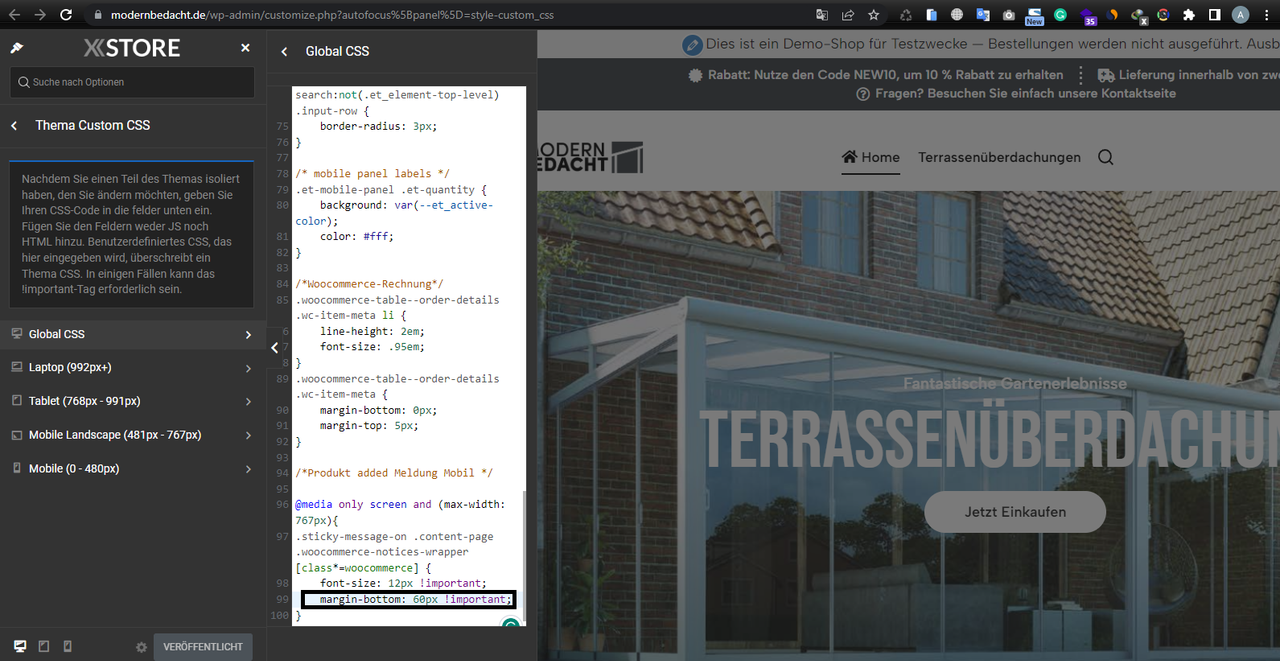
Task: Switch preview to tablet device
Action: (44, 647)
